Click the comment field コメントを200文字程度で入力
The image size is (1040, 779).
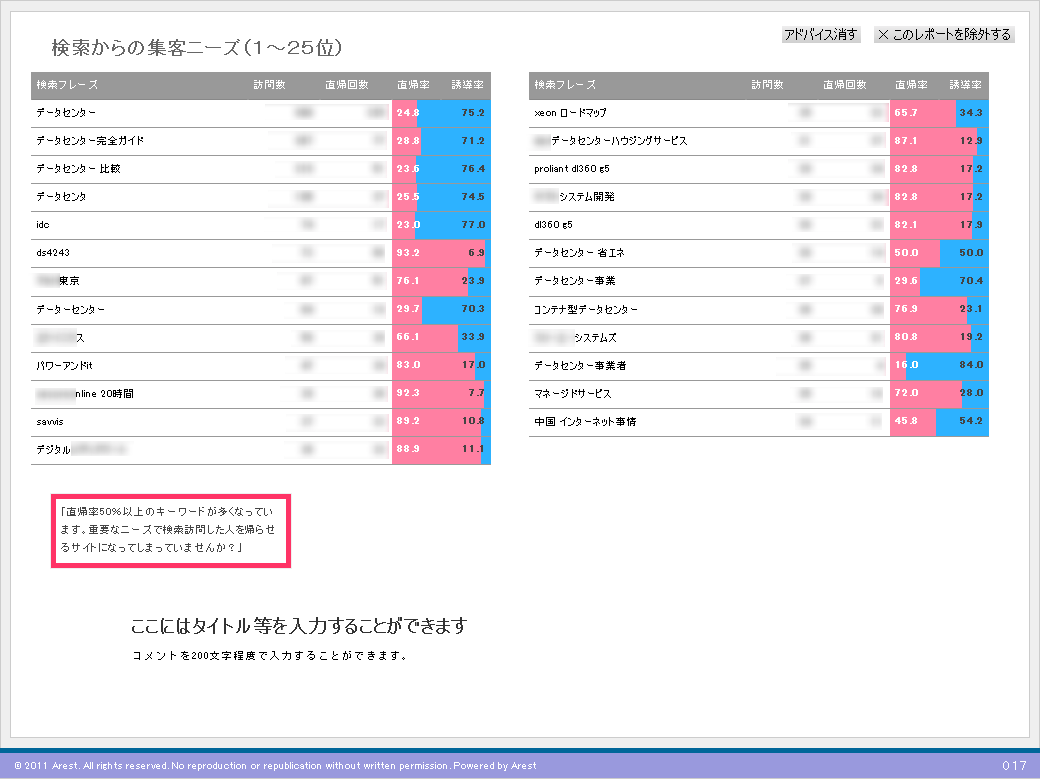point(270,657)
